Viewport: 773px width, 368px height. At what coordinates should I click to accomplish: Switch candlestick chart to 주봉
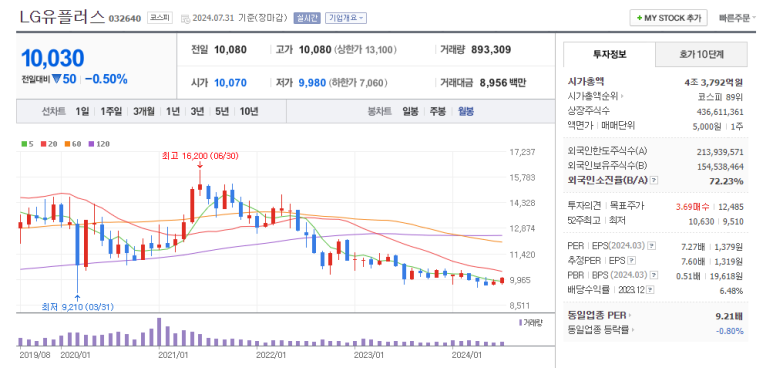click(438, 111)
